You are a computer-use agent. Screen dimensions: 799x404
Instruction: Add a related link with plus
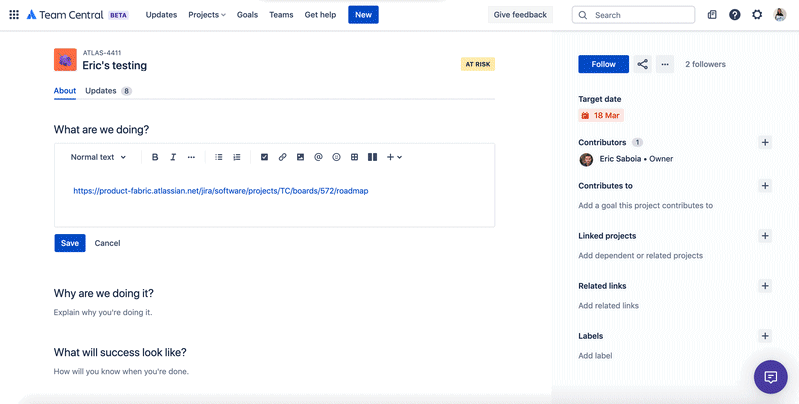point(765,286)
